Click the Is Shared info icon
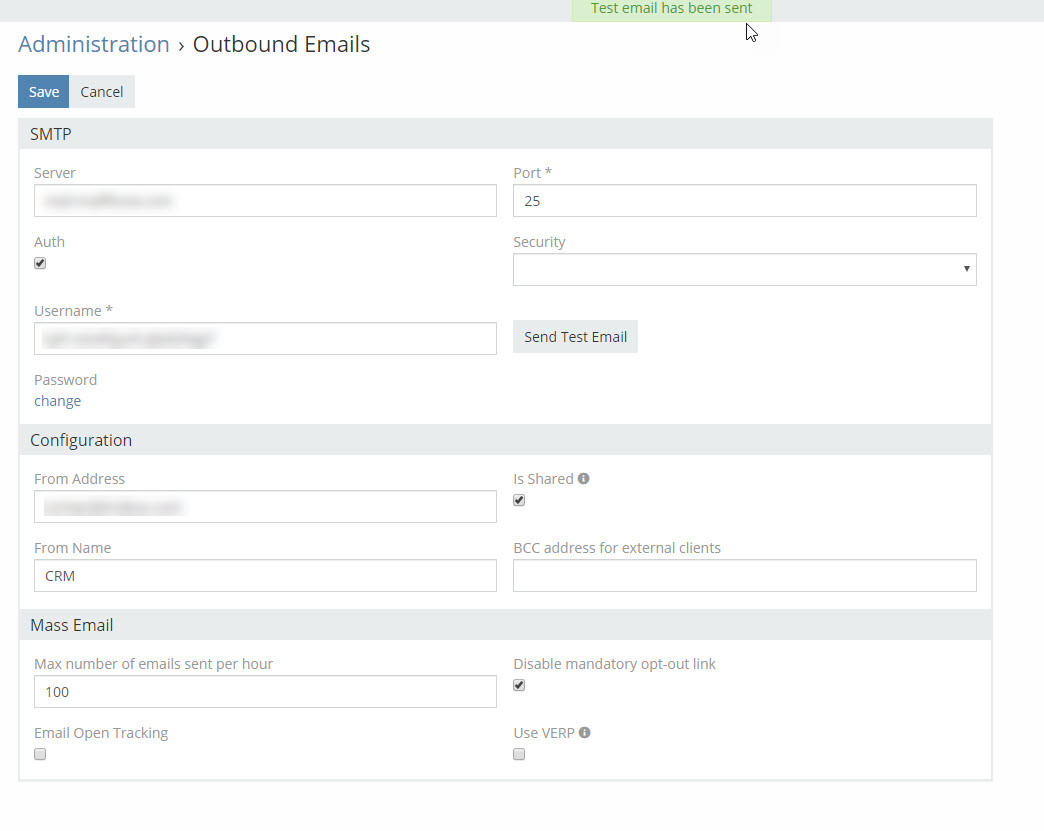This screenshot has height=831, width=1044. click(584, 479)
